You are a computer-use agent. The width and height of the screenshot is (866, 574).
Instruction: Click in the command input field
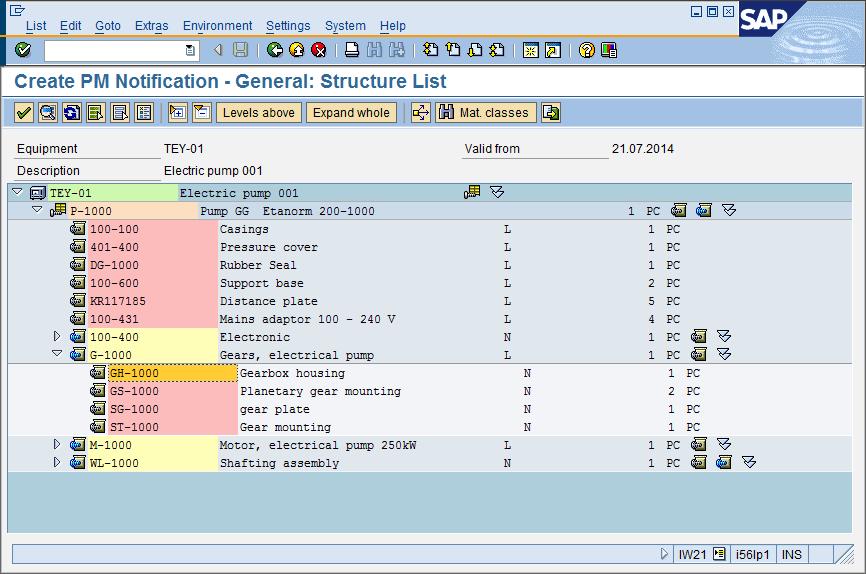point(115,50)
